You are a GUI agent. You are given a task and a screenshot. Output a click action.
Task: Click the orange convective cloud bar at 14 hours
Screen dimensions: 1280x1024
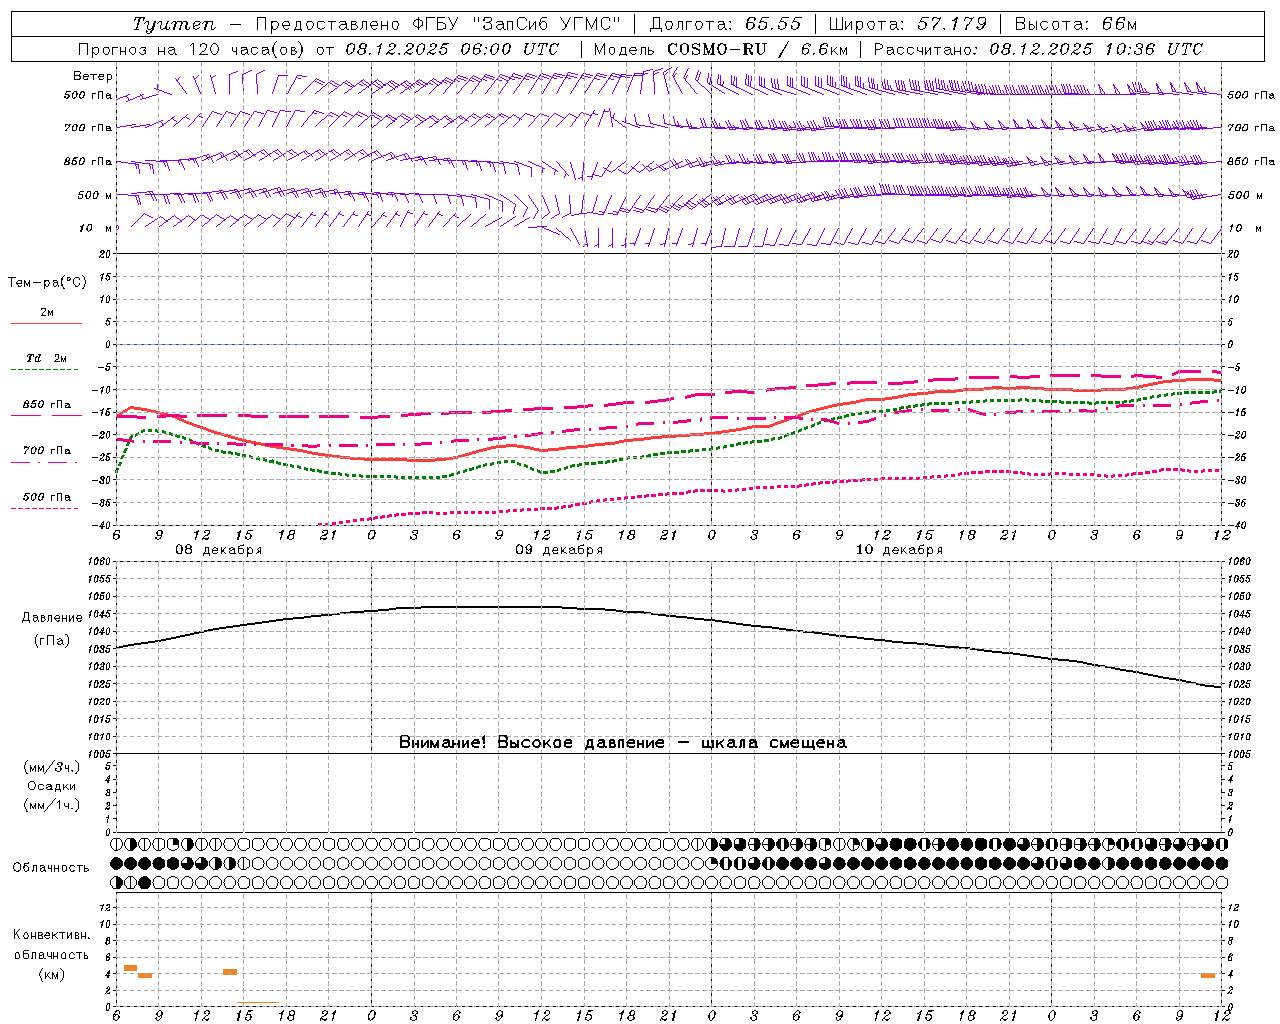coord(230,972)
